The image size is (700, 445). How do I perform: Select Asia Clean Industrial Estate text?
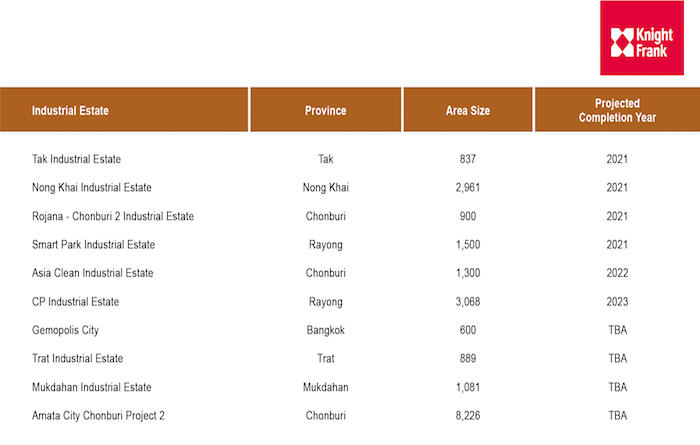92,273
